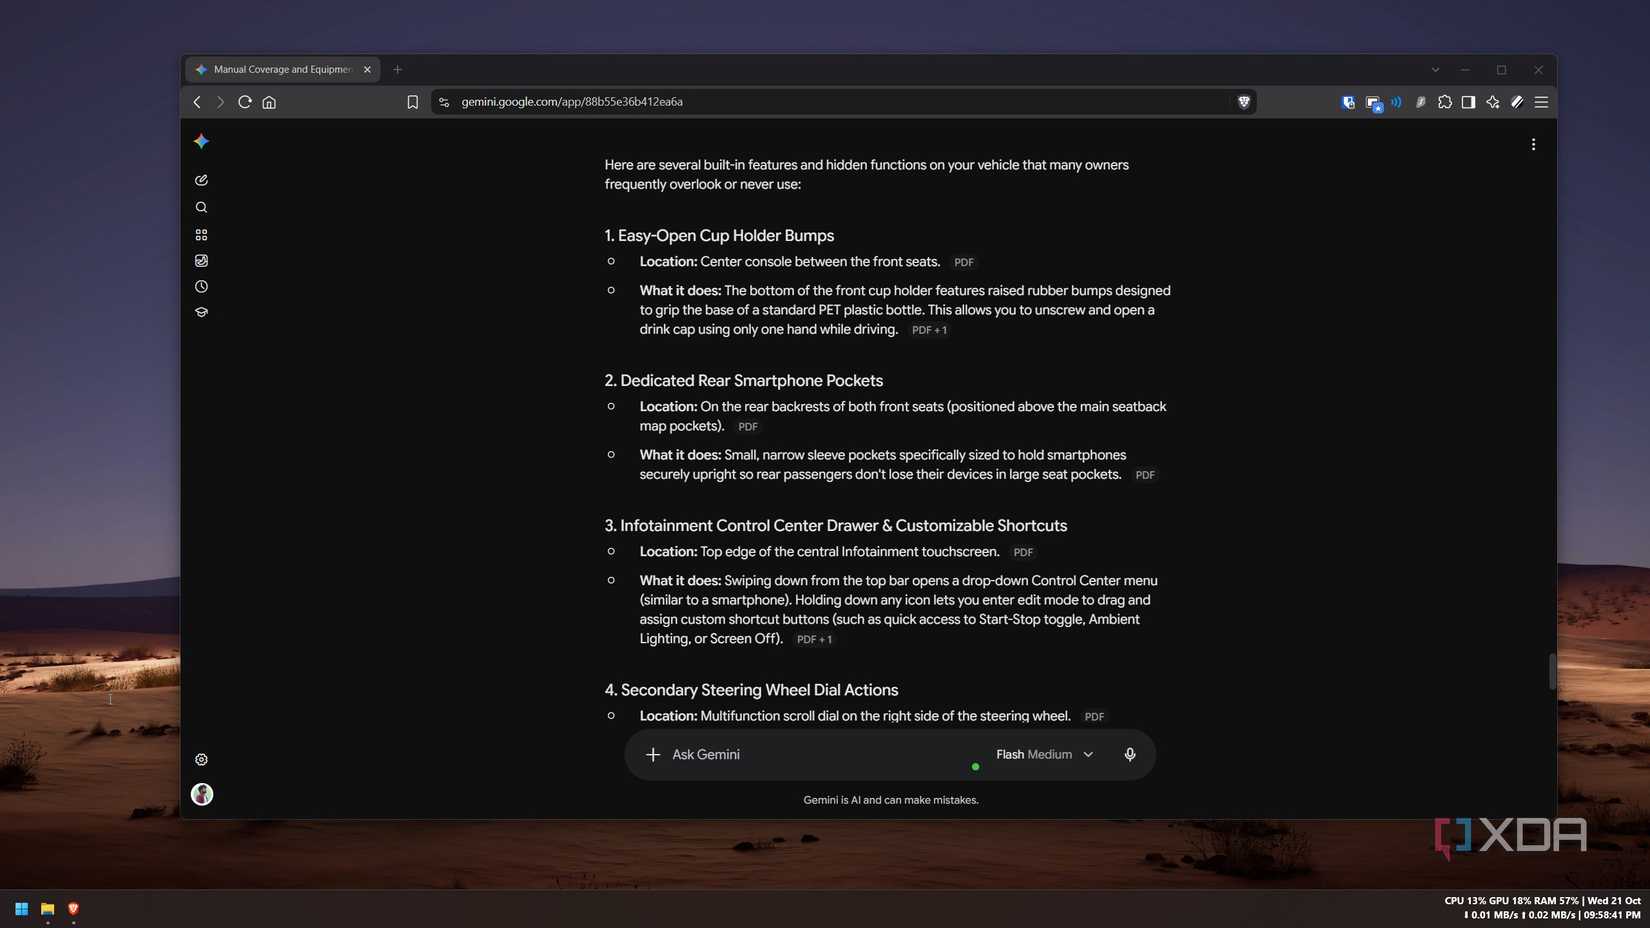This screenshot has width=1650, height=928.
Task: Open a new browser tab
Action: (x=397, y=69)
